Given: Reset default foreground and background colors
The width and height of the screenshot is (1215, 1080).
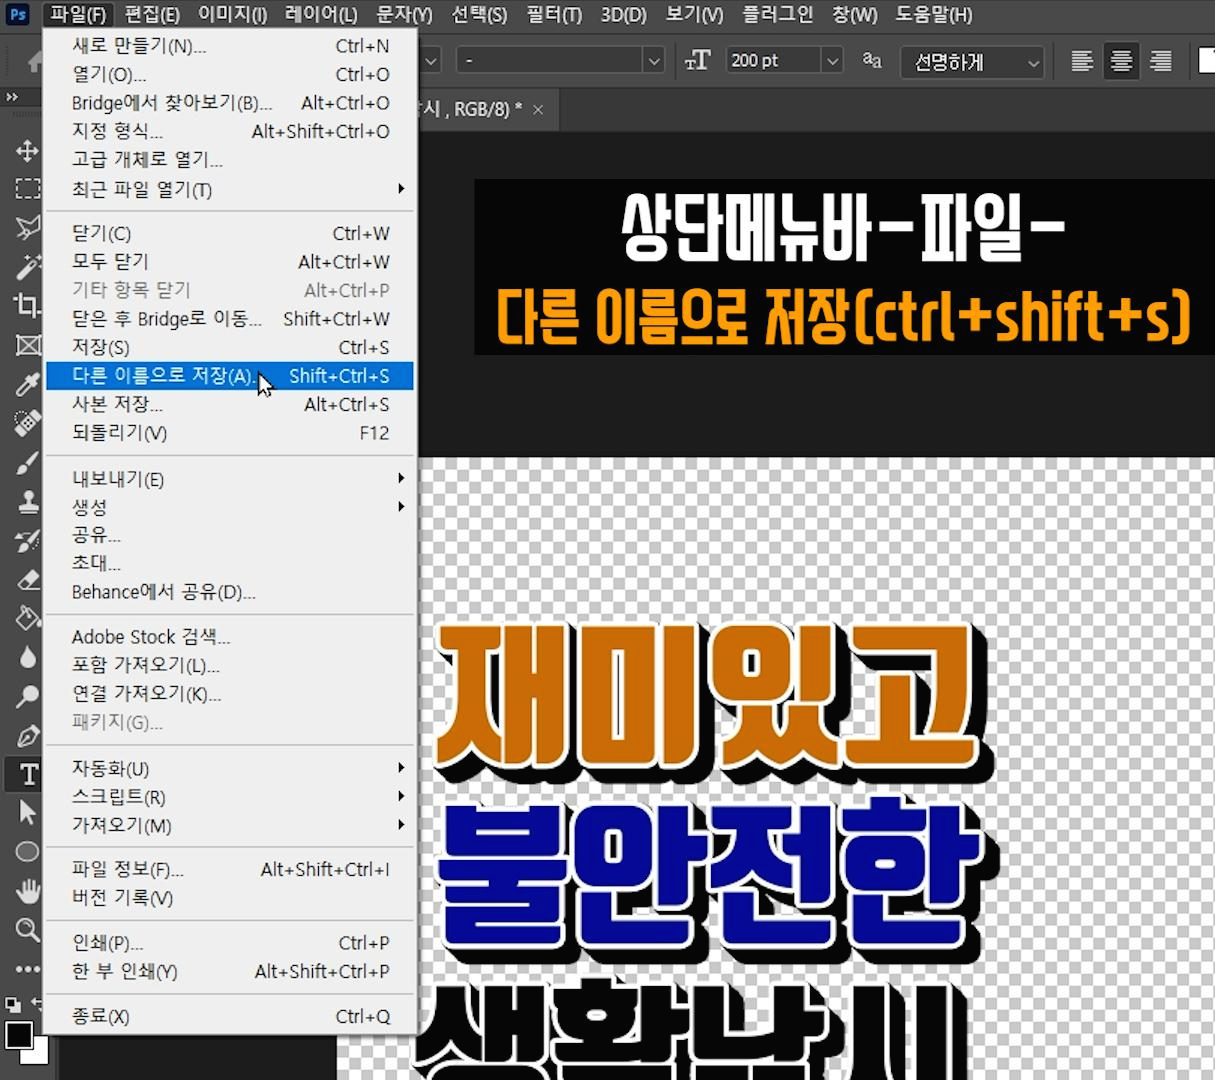Looking at the screenshot, I should coord(13,1004).
